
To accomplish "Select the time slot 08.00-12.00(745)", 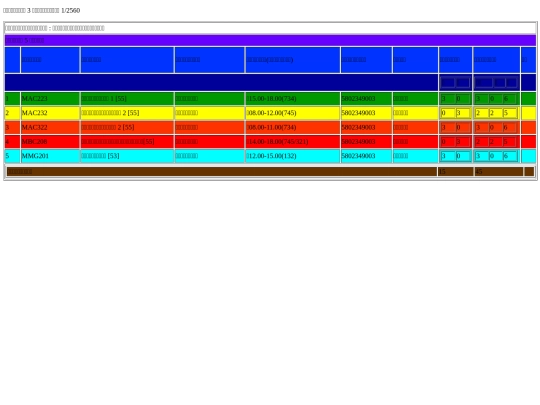I will [272, 113].
